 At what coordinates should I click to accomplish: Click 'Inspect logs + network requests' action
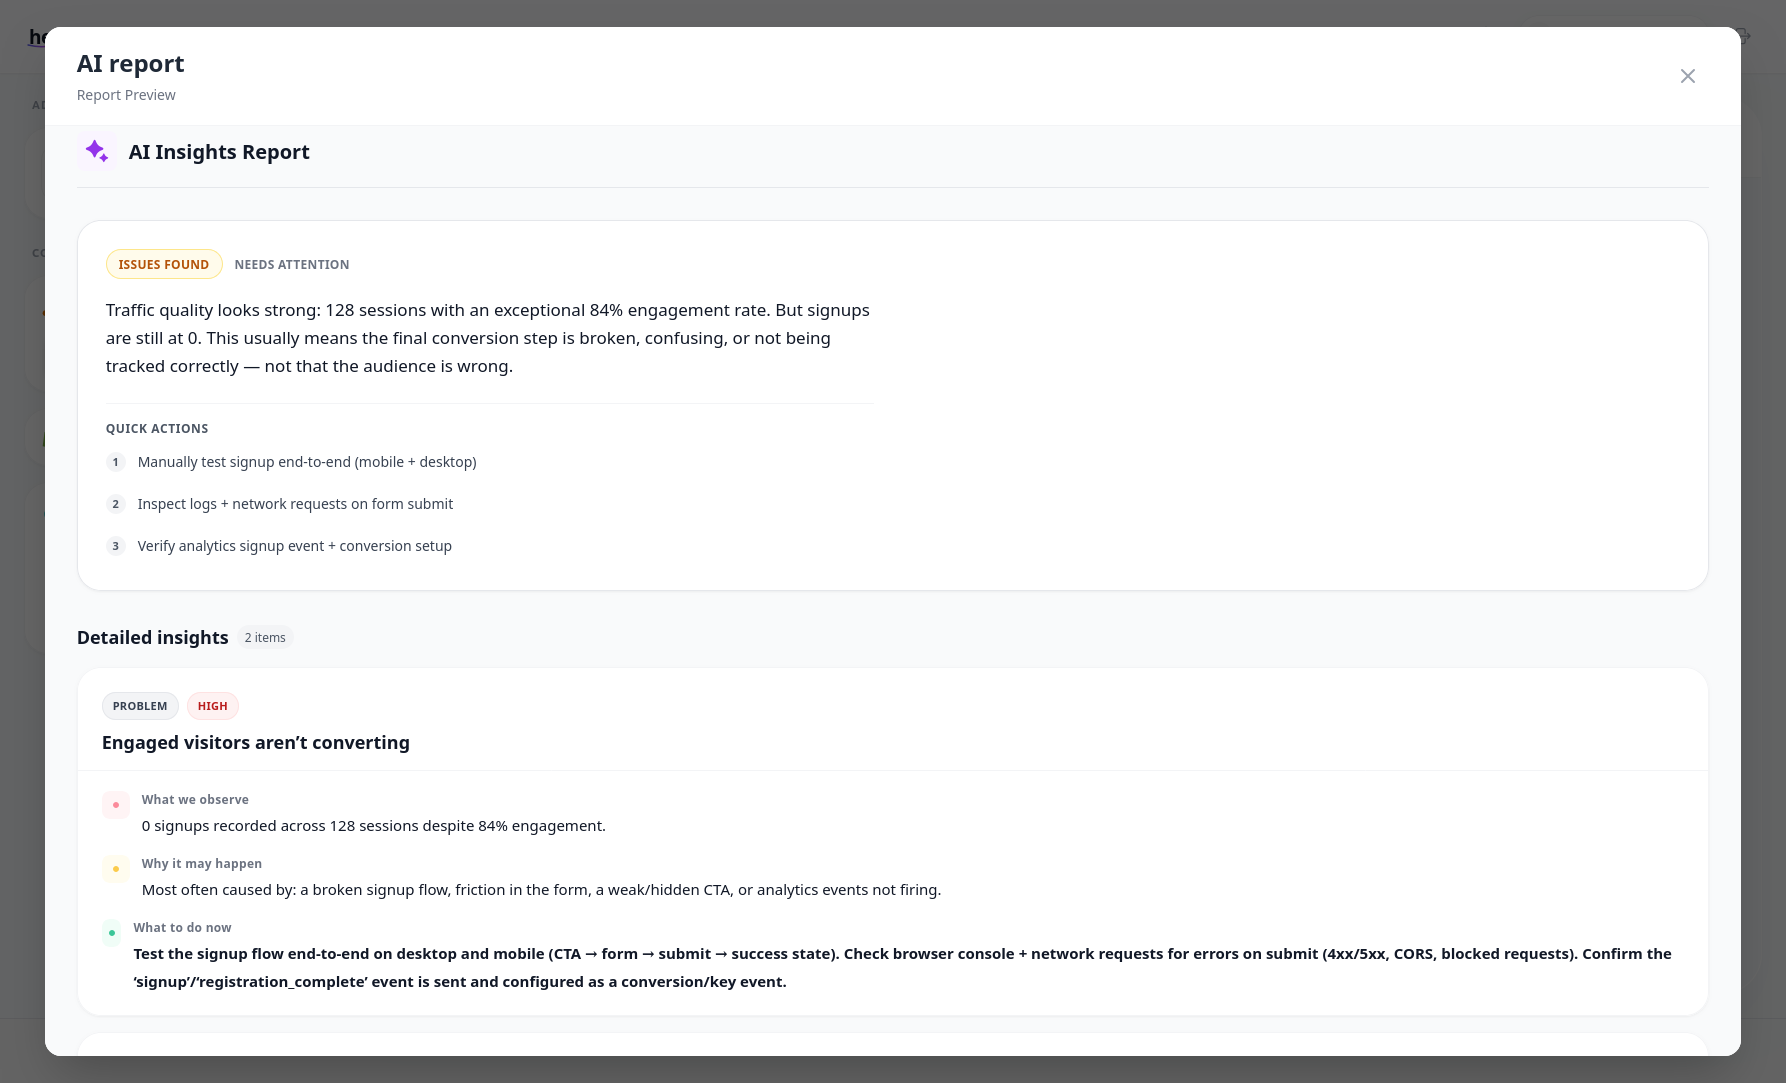point(295,504)
